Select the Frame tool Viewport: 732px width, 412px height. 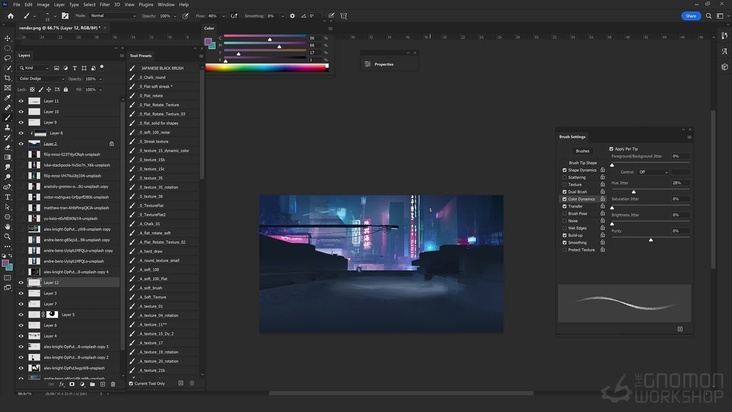[7, 88]
